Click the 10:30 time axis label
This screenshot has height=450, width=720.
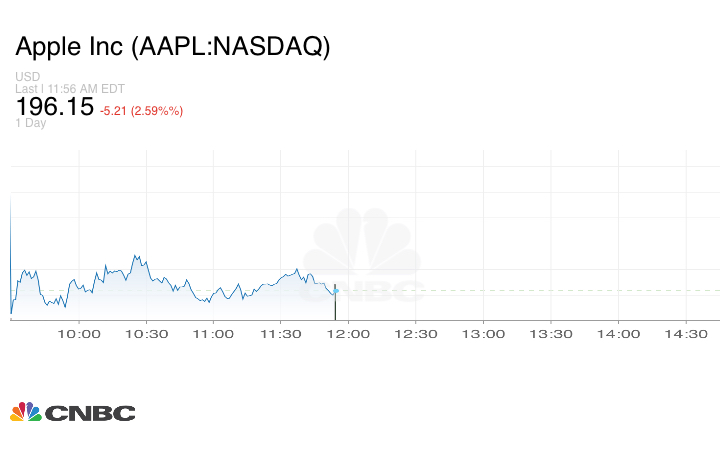click(x=147, y=334)
